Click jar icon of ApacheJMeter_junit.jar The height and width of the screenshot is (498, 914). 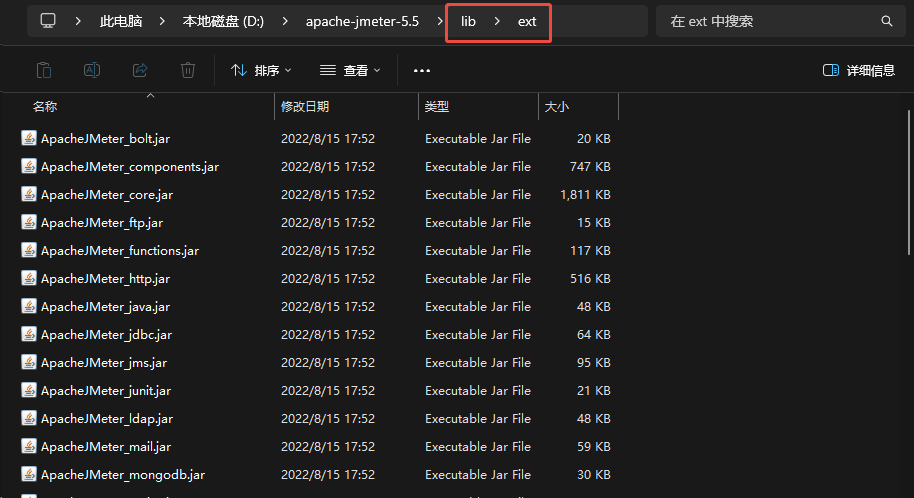[x=29, y=390]
